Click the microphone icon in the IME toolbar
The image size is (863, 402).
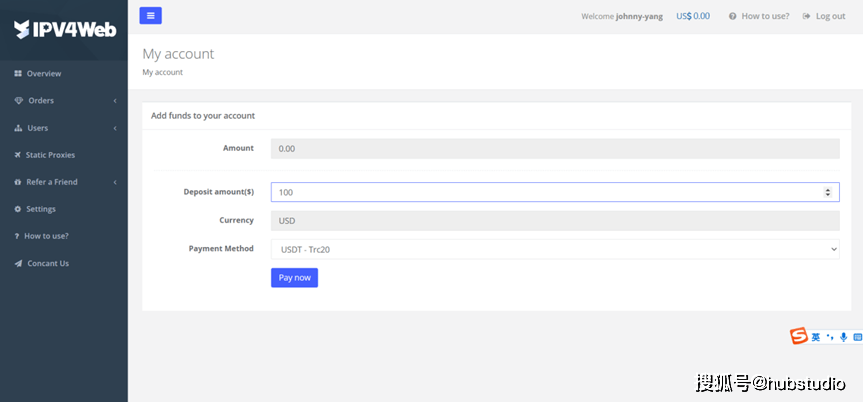coord(844,337)
